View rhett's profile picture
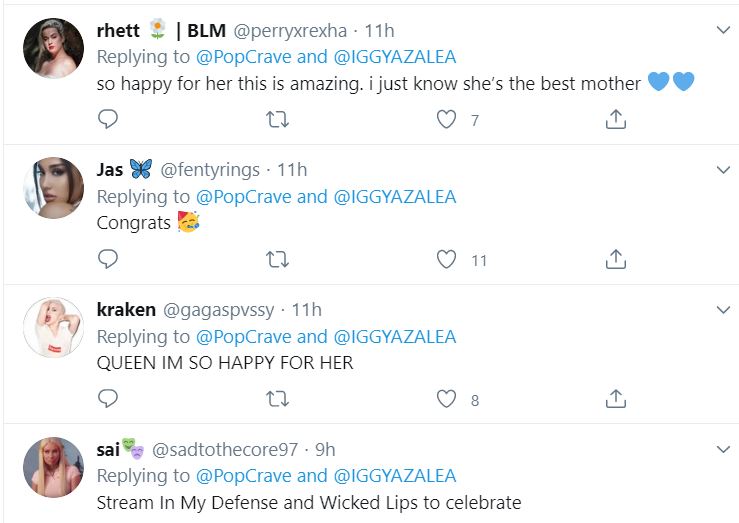The width and height of the screenshot is (739, 523). point(53,48)
